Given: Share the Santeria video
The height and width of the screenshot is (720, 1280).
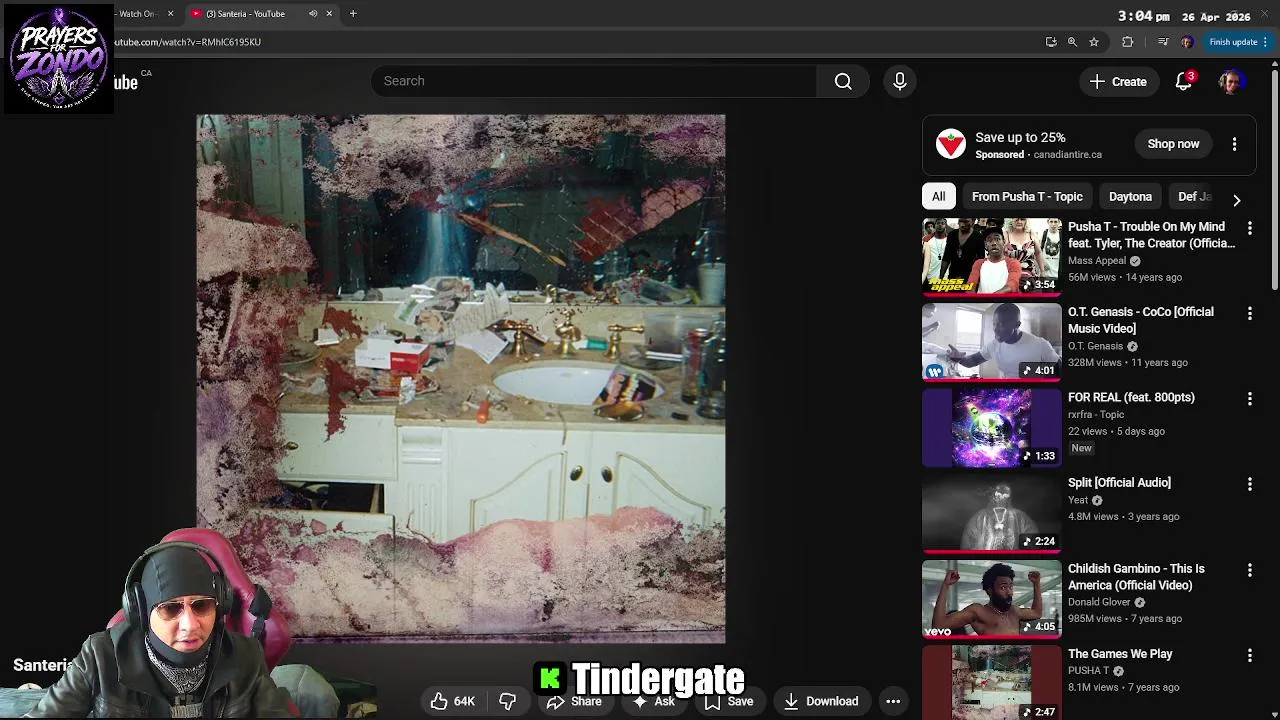Looking at the screenshot, I should tap(574, 701).
